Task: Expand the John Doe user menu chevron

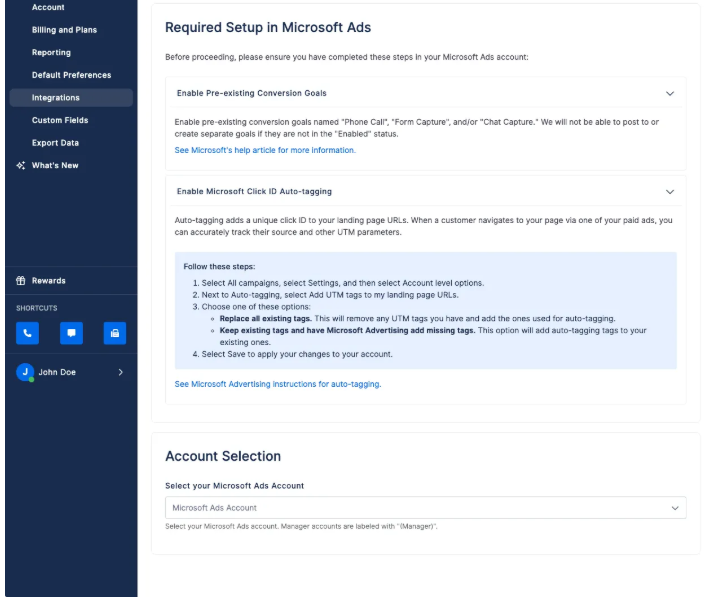Action: (120, 372)
